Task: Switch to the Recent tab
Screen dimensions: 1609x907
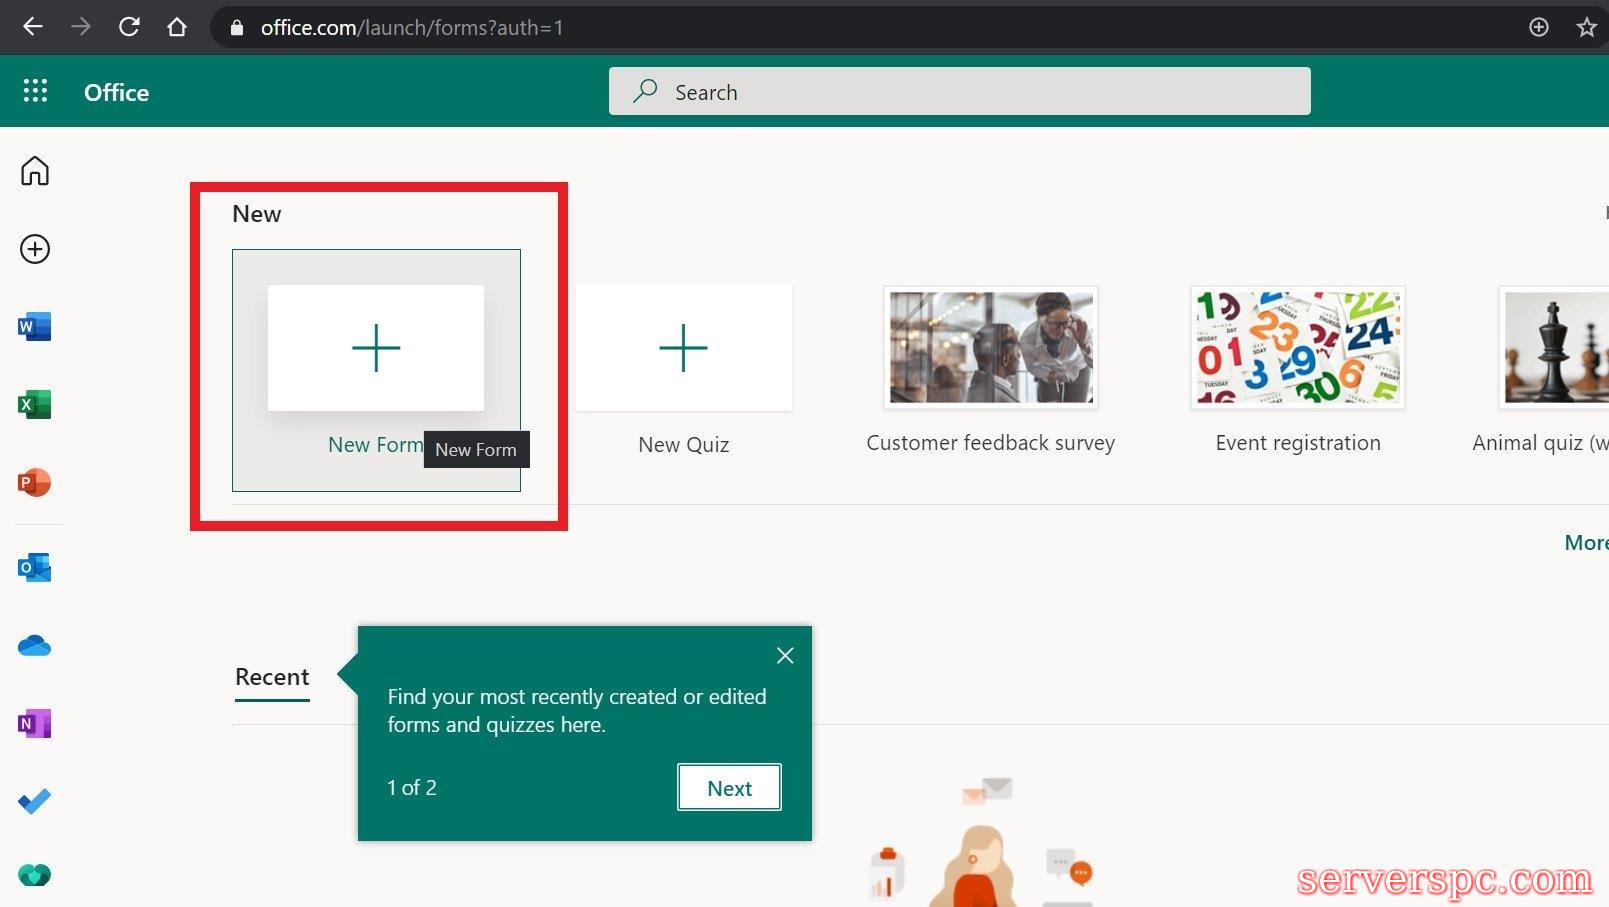Action: [272, 677]
